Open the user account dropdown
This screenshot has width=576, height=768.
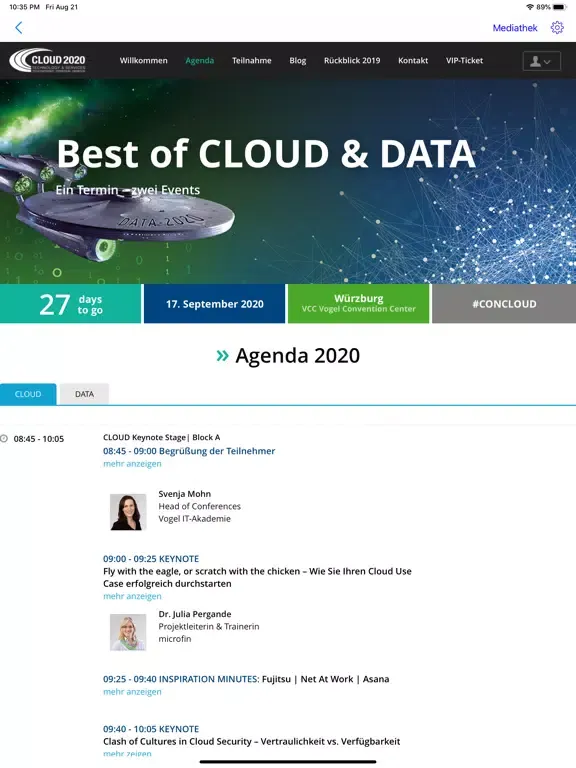(x=541, y=61)
